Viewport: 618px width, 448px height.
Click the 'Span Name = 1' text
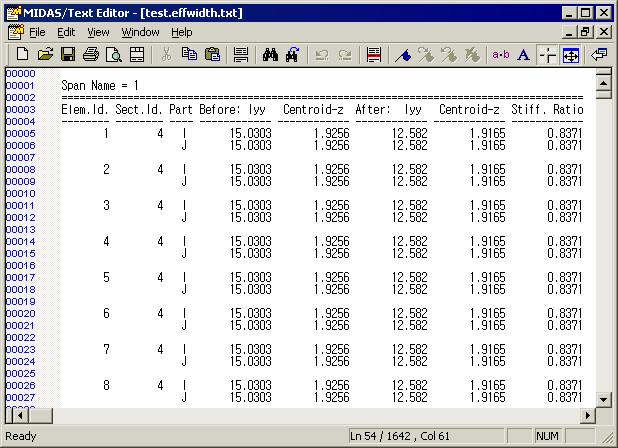[100, 86]
